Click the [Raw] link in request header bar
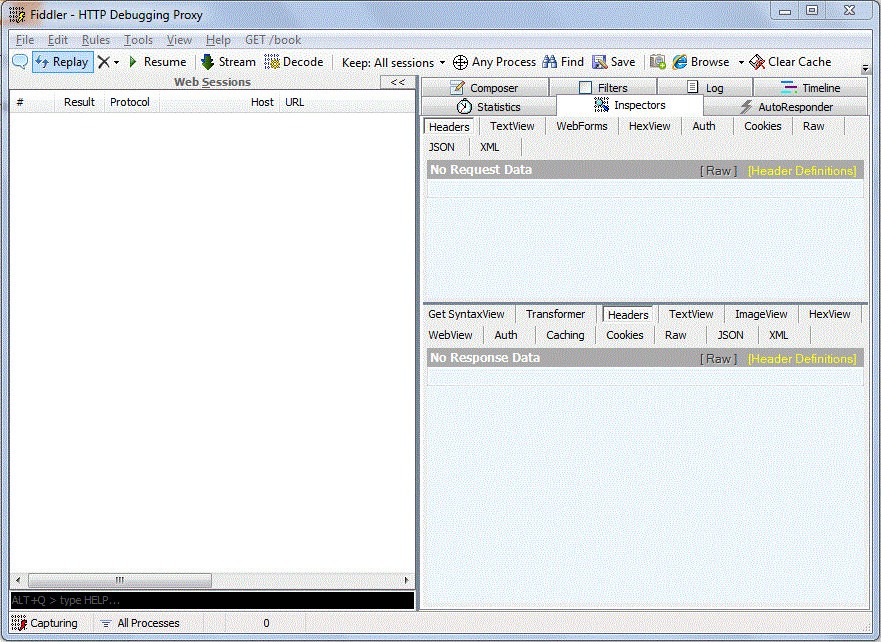Viewport: 881px width, 642px height. click(x=719, y=171)
